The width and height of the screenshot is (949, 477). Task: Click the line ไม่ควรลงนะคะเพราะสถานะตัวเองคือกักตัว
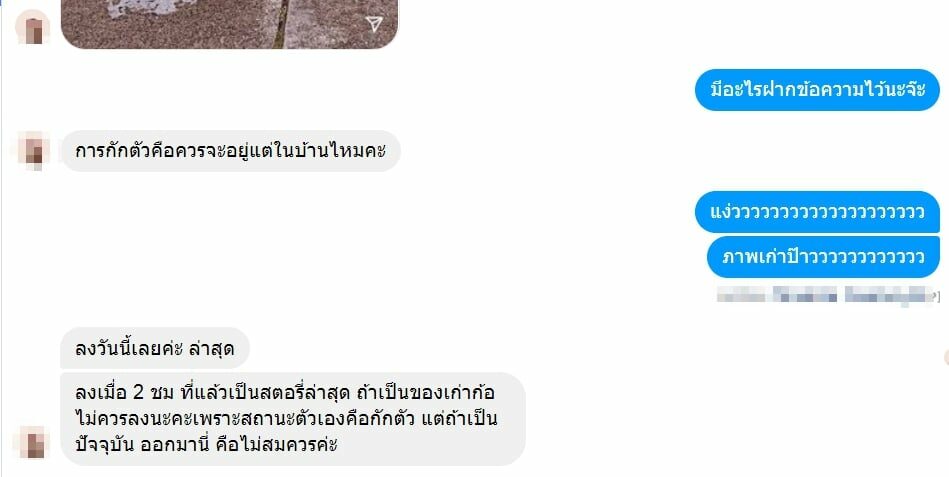tap(245, 419)
